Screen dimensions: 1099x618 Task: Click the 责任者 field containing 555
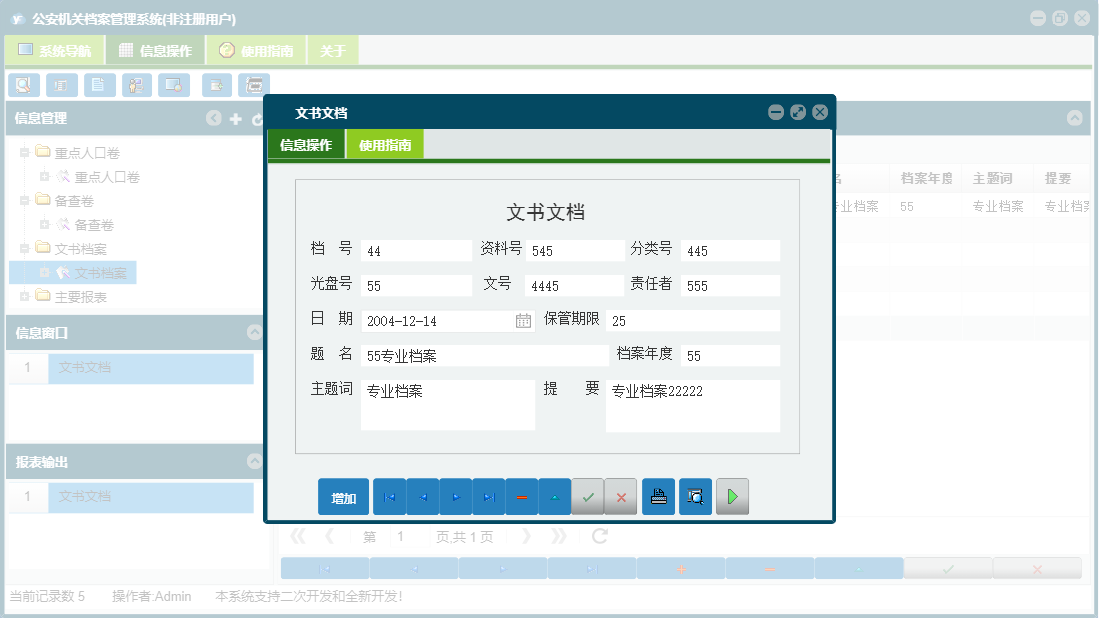tap(730, 286)
